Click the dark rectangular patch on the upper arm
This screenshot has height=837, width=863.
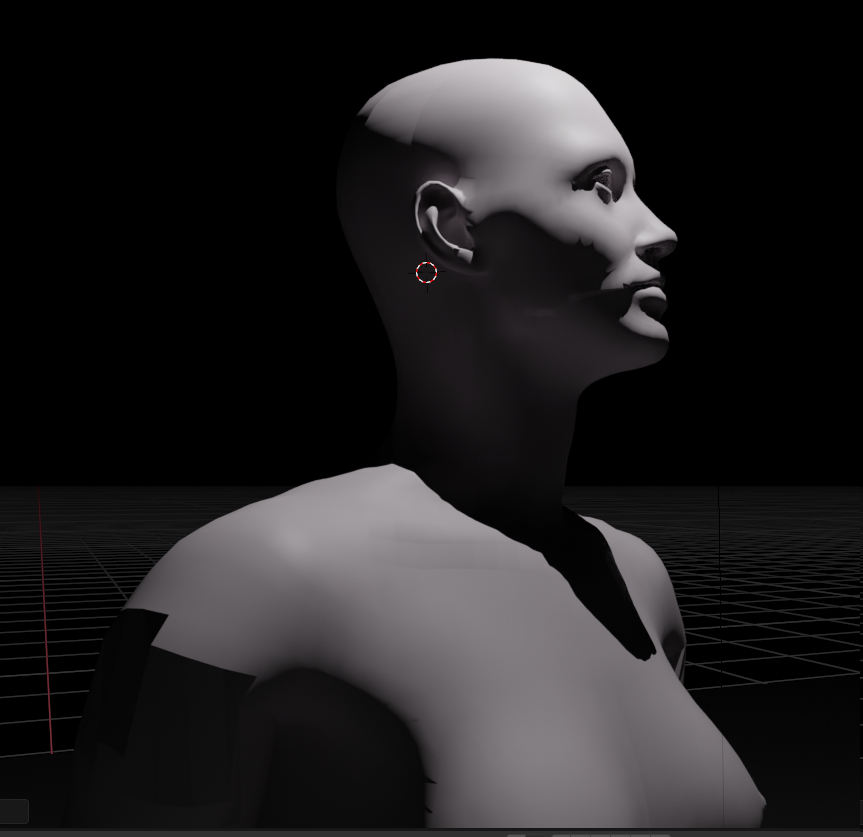[x=130, y=680]
